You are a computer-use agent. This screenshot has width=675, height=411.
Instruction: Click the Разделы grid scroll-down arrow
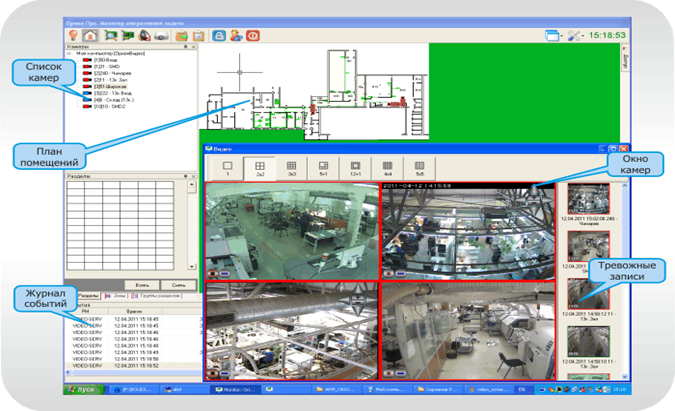(192, 267)
